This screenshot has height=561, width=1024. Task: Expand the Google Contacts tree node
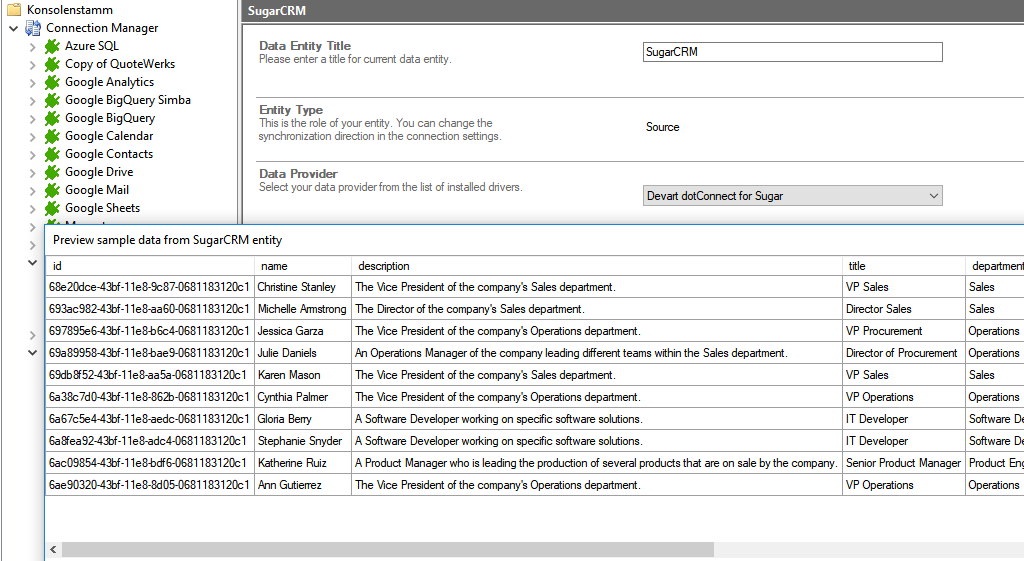point(32,155)
